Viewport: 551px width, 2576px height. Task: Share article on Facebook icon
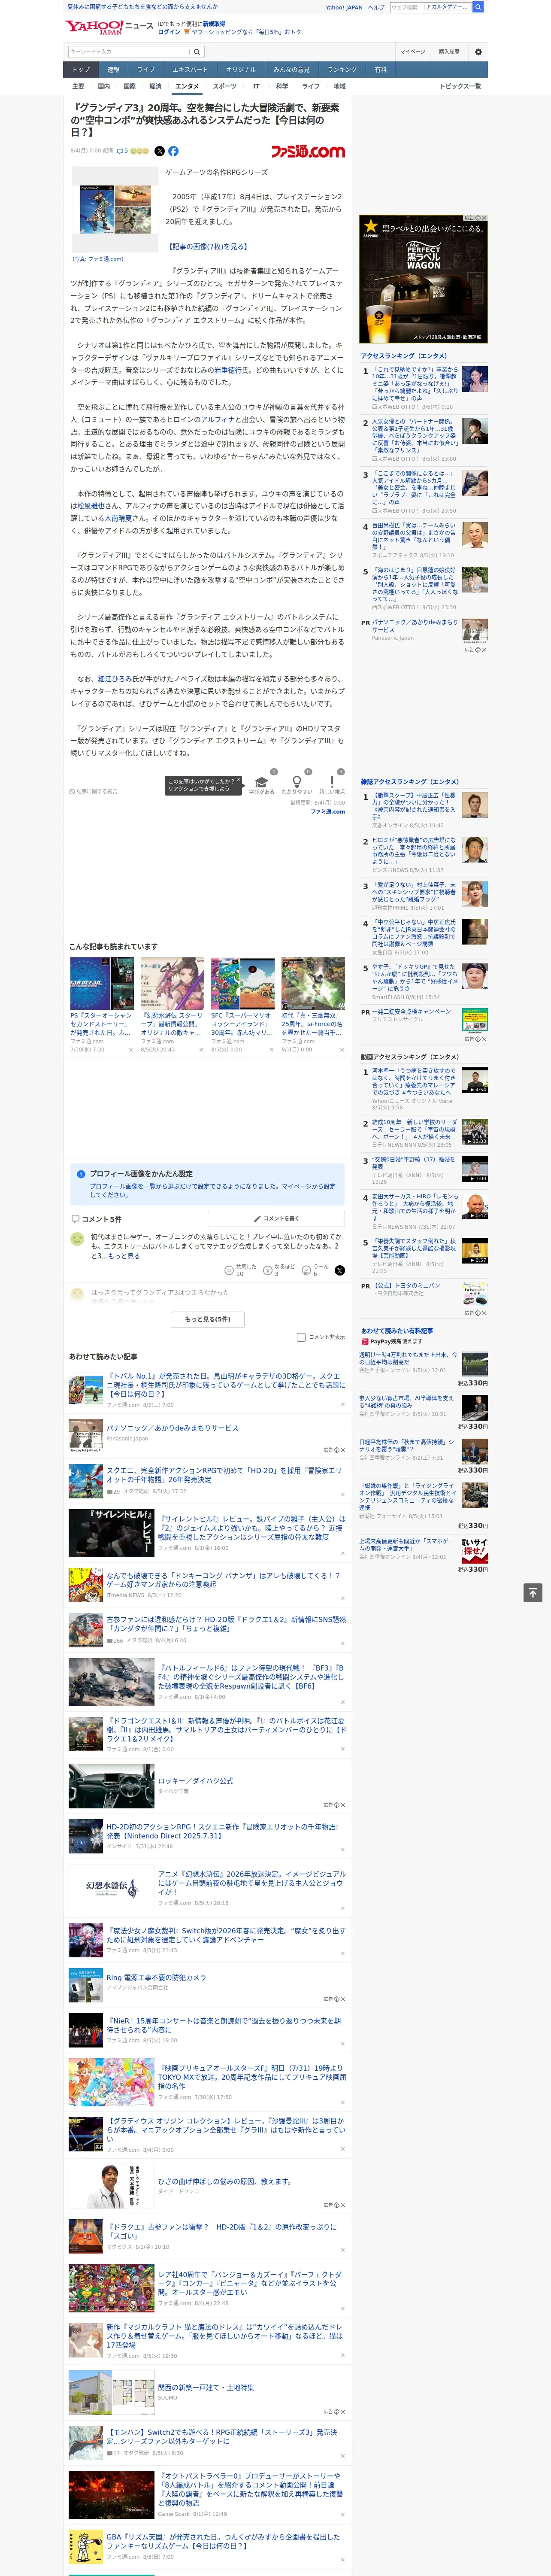coord(173,151)
